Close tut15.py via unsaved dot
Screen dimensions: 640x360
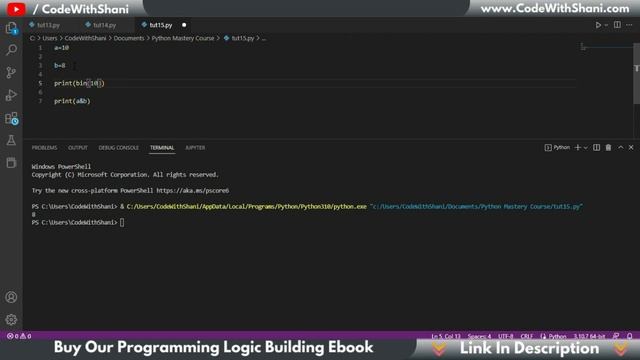[184, 25]
